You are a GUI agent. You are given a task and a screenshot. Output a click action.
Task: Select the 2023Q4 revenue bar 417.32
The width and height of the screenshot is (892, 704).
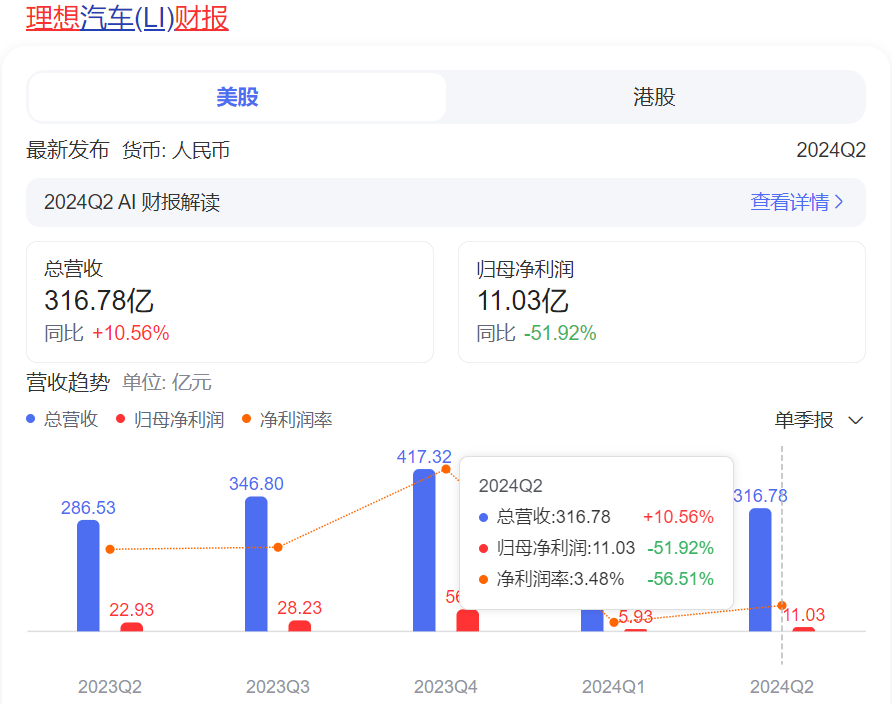pos(424,550)
